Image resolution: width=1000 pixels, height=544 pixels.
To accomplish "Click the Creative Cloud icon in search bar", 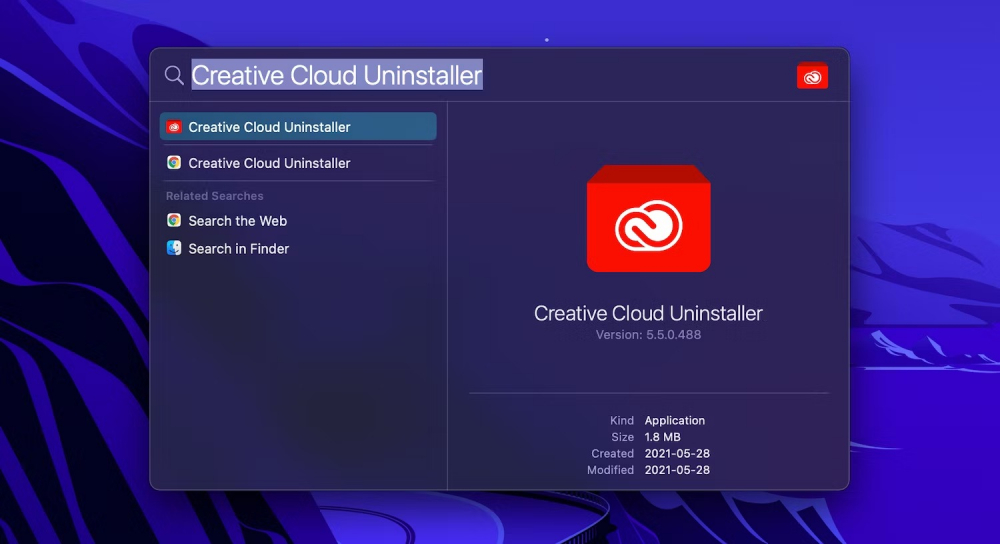I will pos(812,76).
